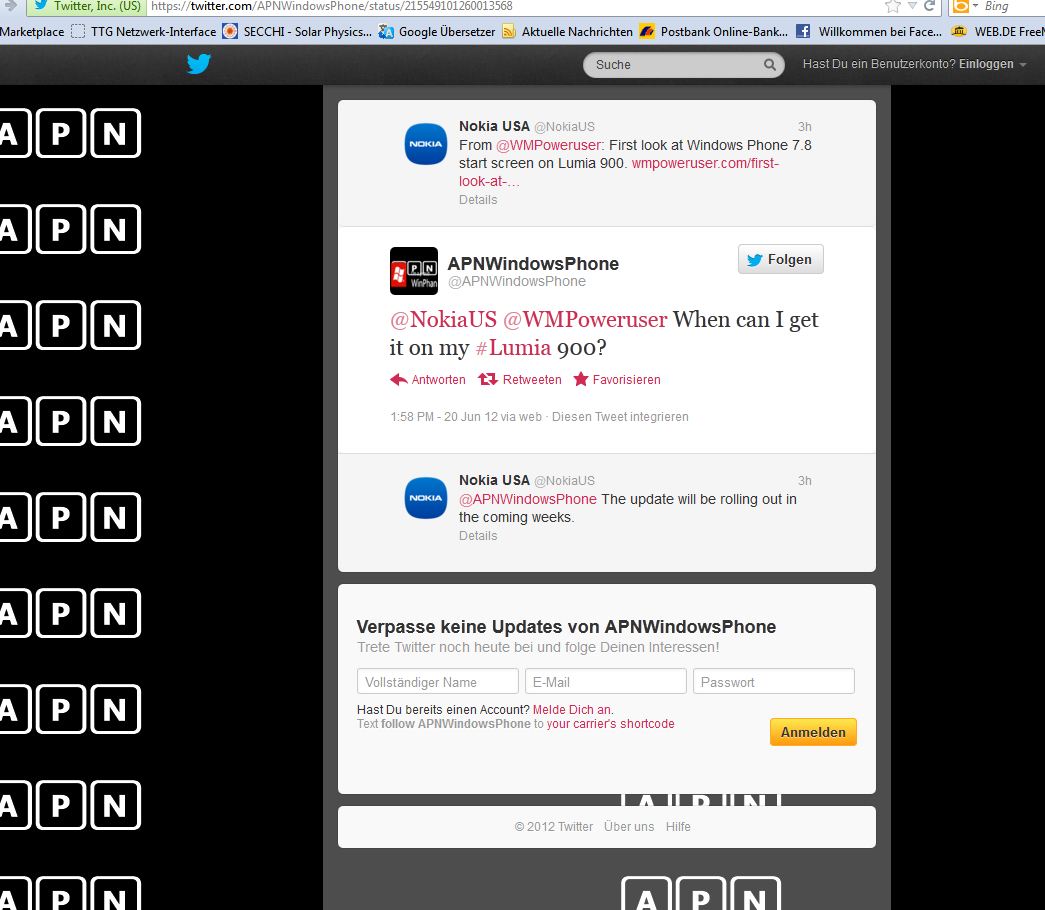The height and width of the screenshot is (910, 1045).
Task: Click Nokia USA name in first tweet
Action: 495,126
